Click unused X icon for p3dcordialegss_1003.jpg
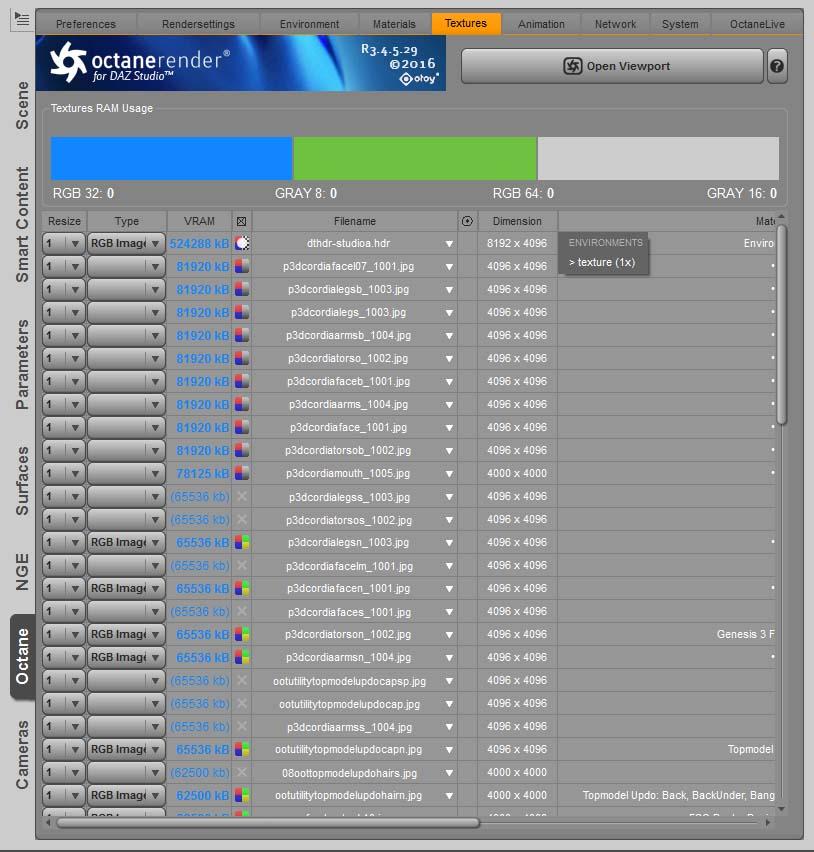The image size is (814, 852). coord(242,496)
